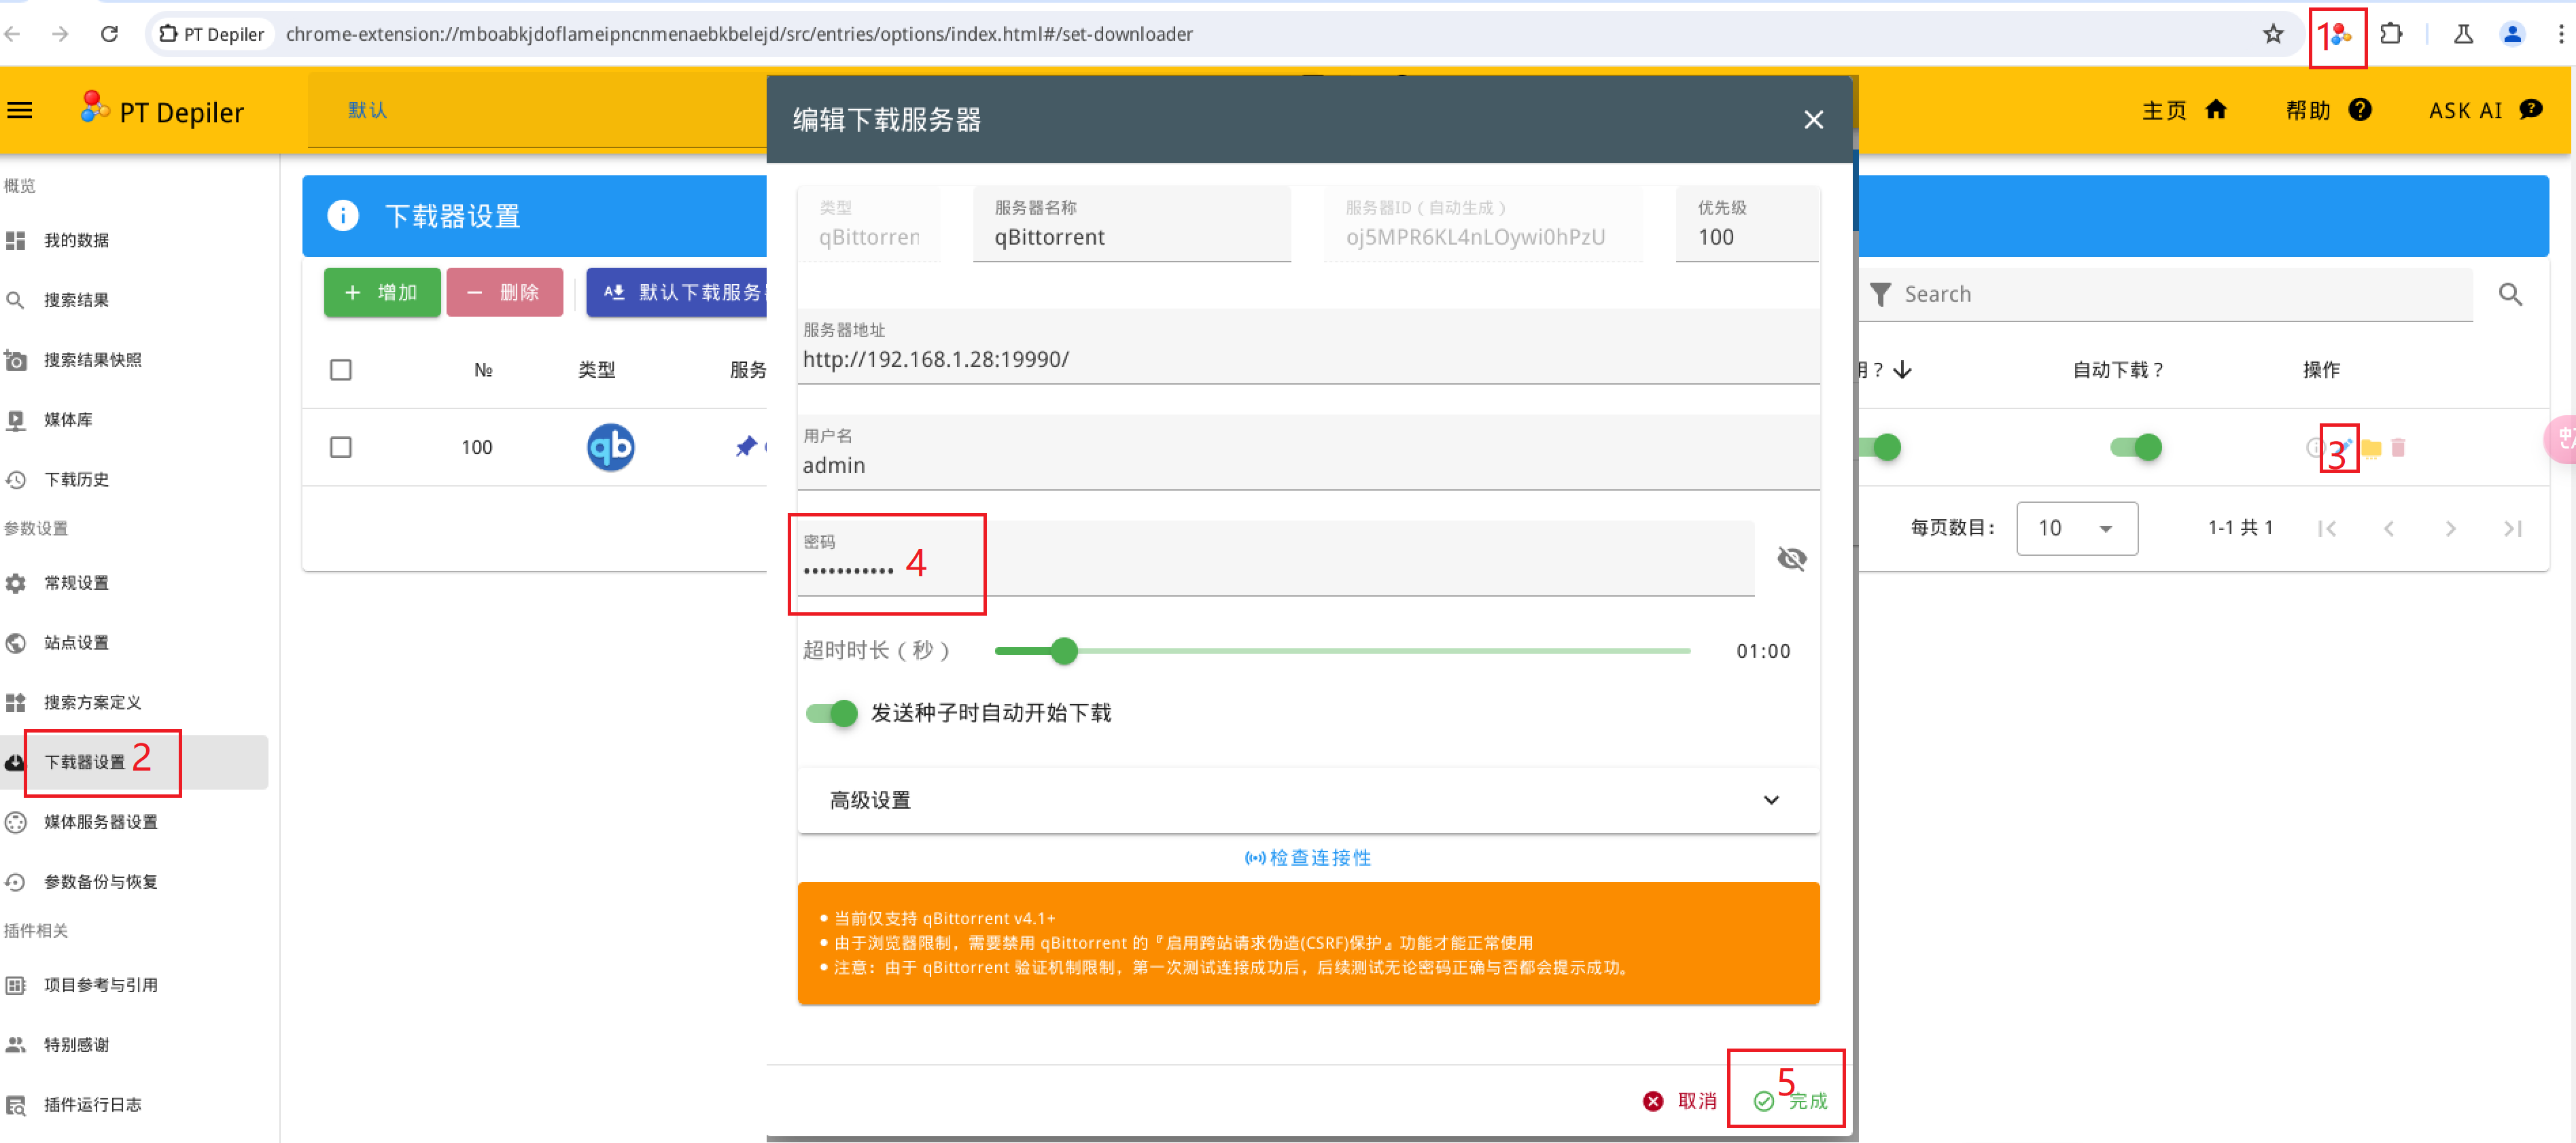
Task: Open the Chrome profile avatar
Action: [2512, 34]
